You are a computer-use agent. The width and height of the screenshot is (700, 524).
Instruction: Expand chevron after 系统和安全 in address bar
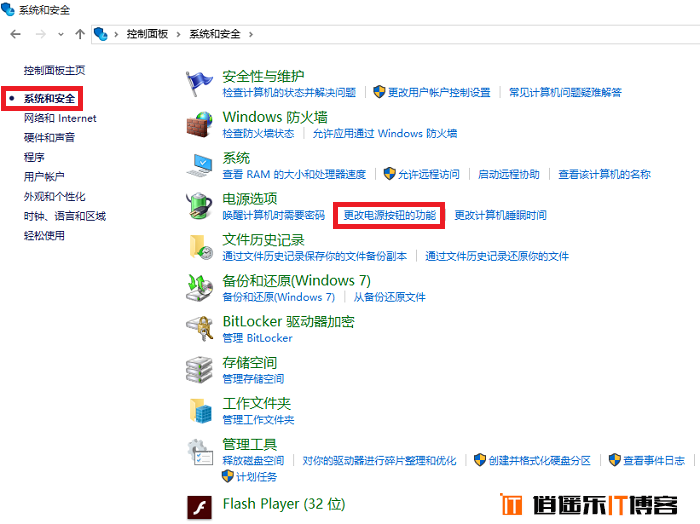coord(251,34)
